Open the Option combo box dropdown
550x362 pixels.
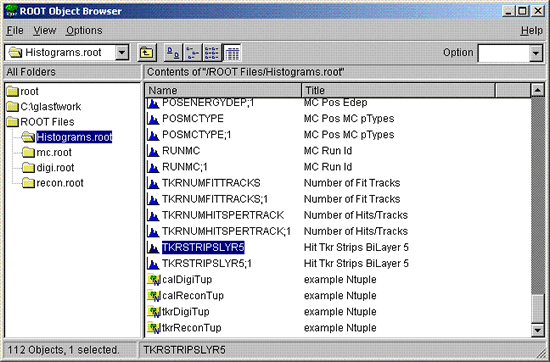536,53
